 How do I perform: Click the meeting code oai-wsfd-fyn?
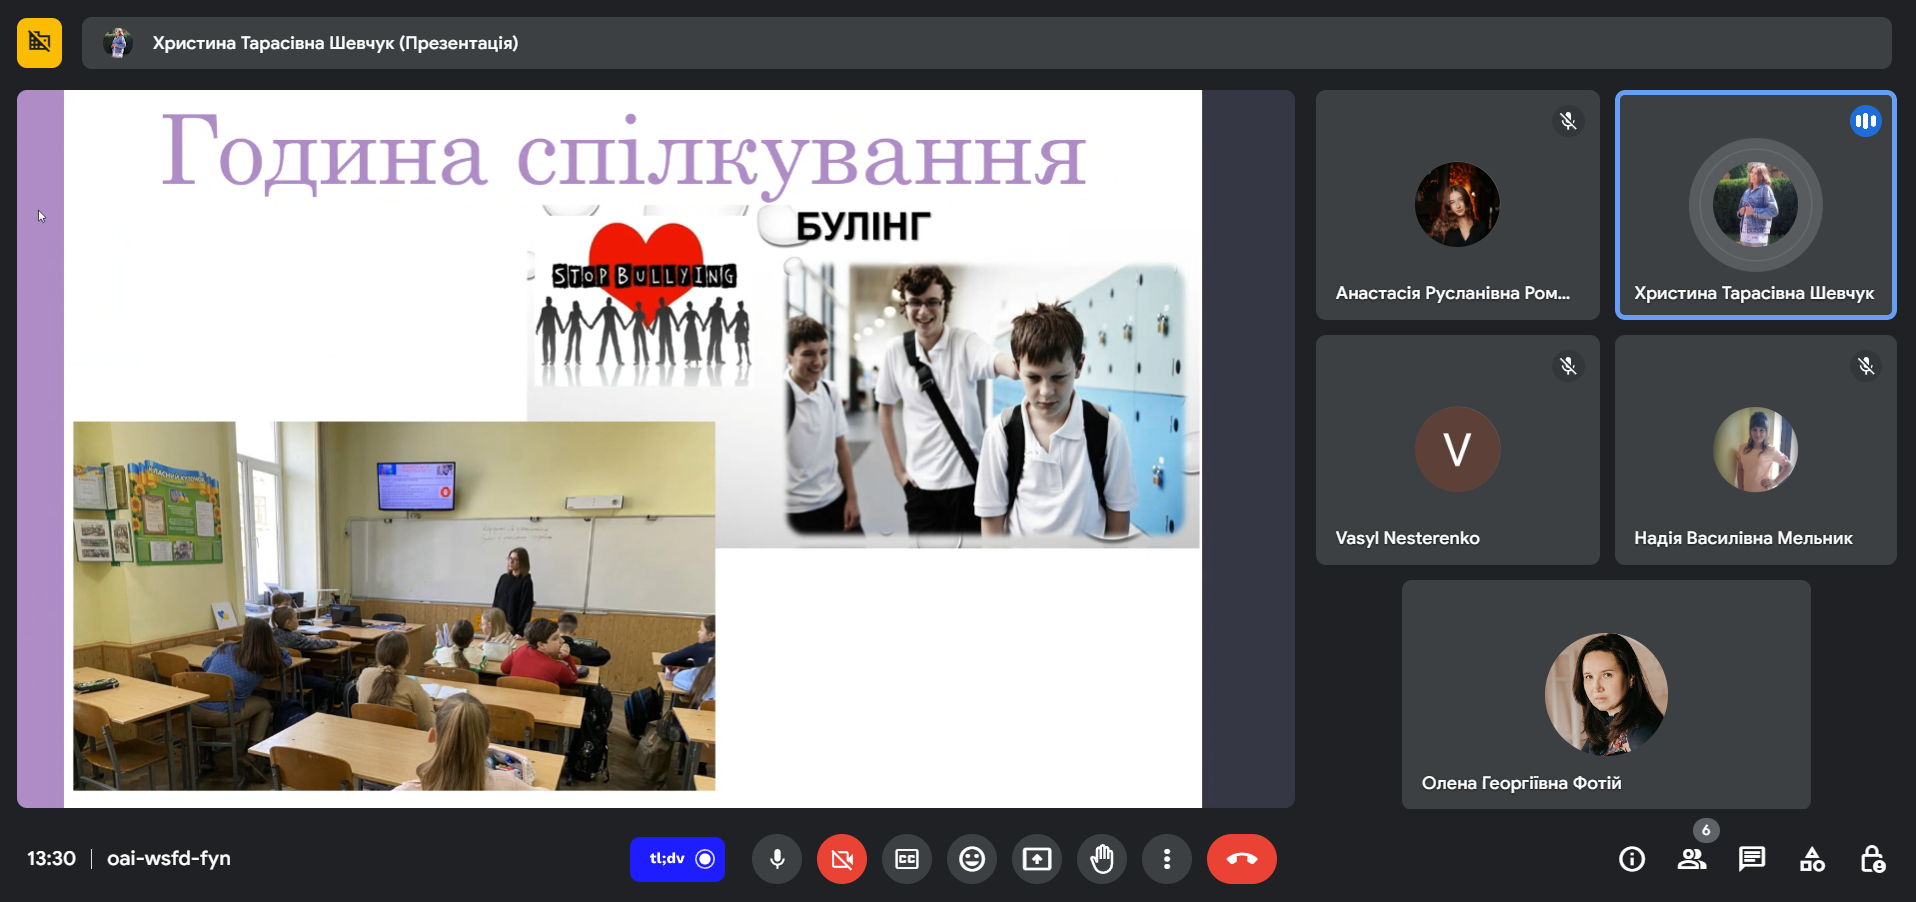coord(169,858)
